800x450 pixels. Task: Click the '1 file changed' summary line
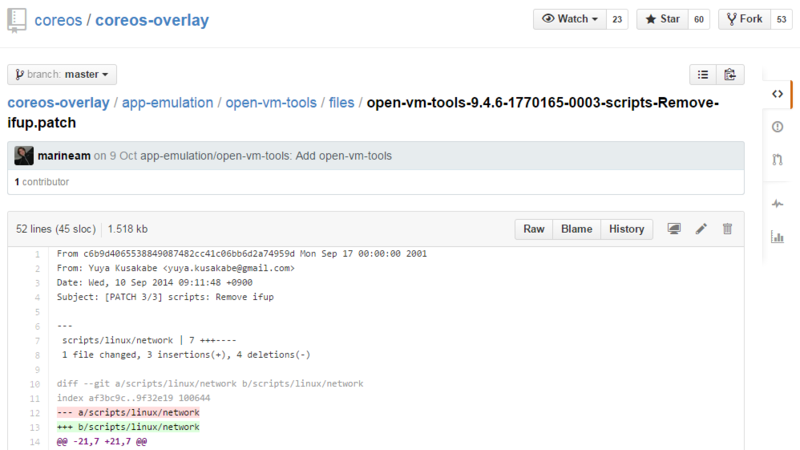pos(186,355)
